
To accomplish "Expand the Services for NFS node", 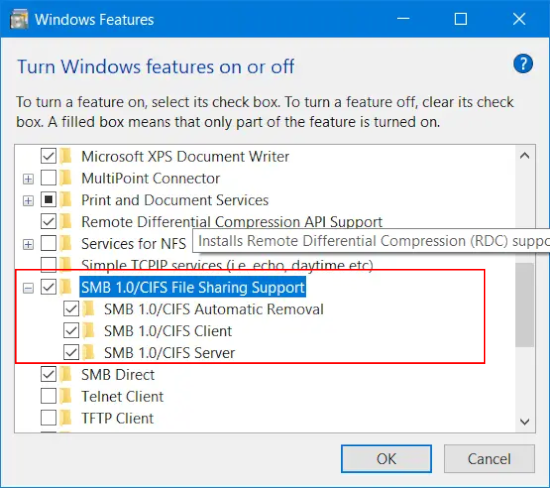I will click(x=28, y=245).
